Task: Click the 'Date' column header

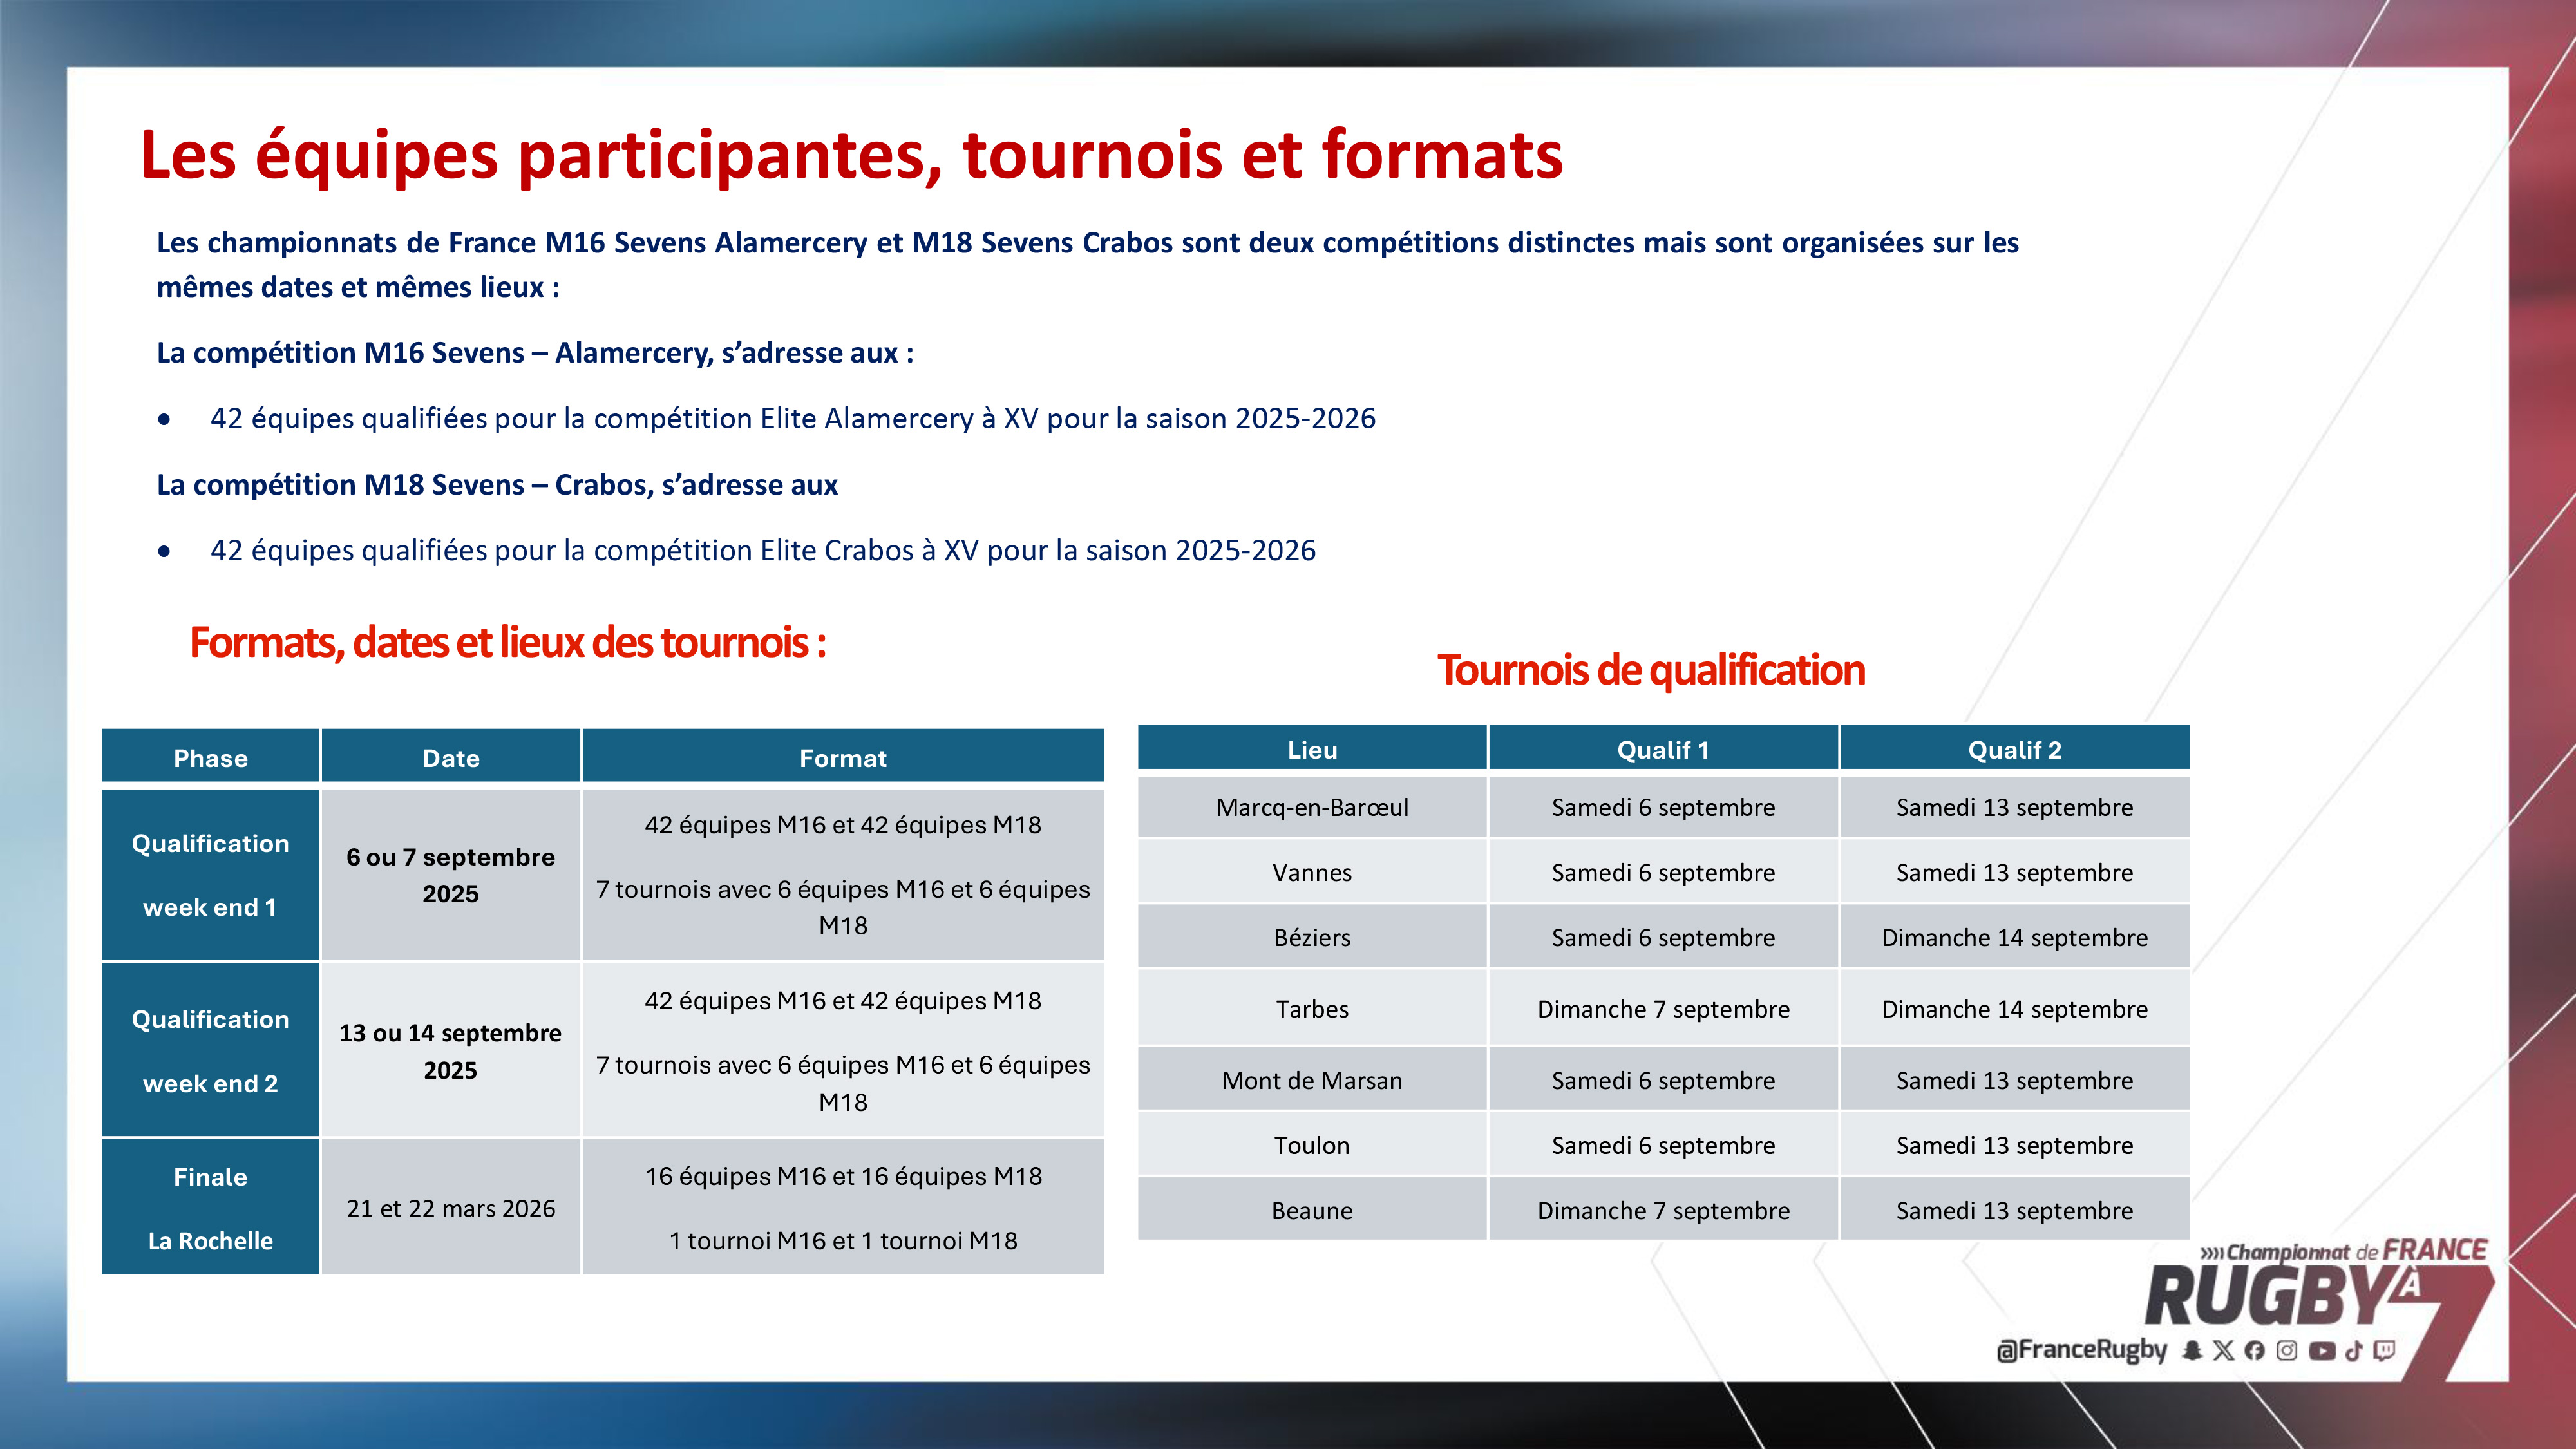Action: pyautogui.click(x=451, y=756)
